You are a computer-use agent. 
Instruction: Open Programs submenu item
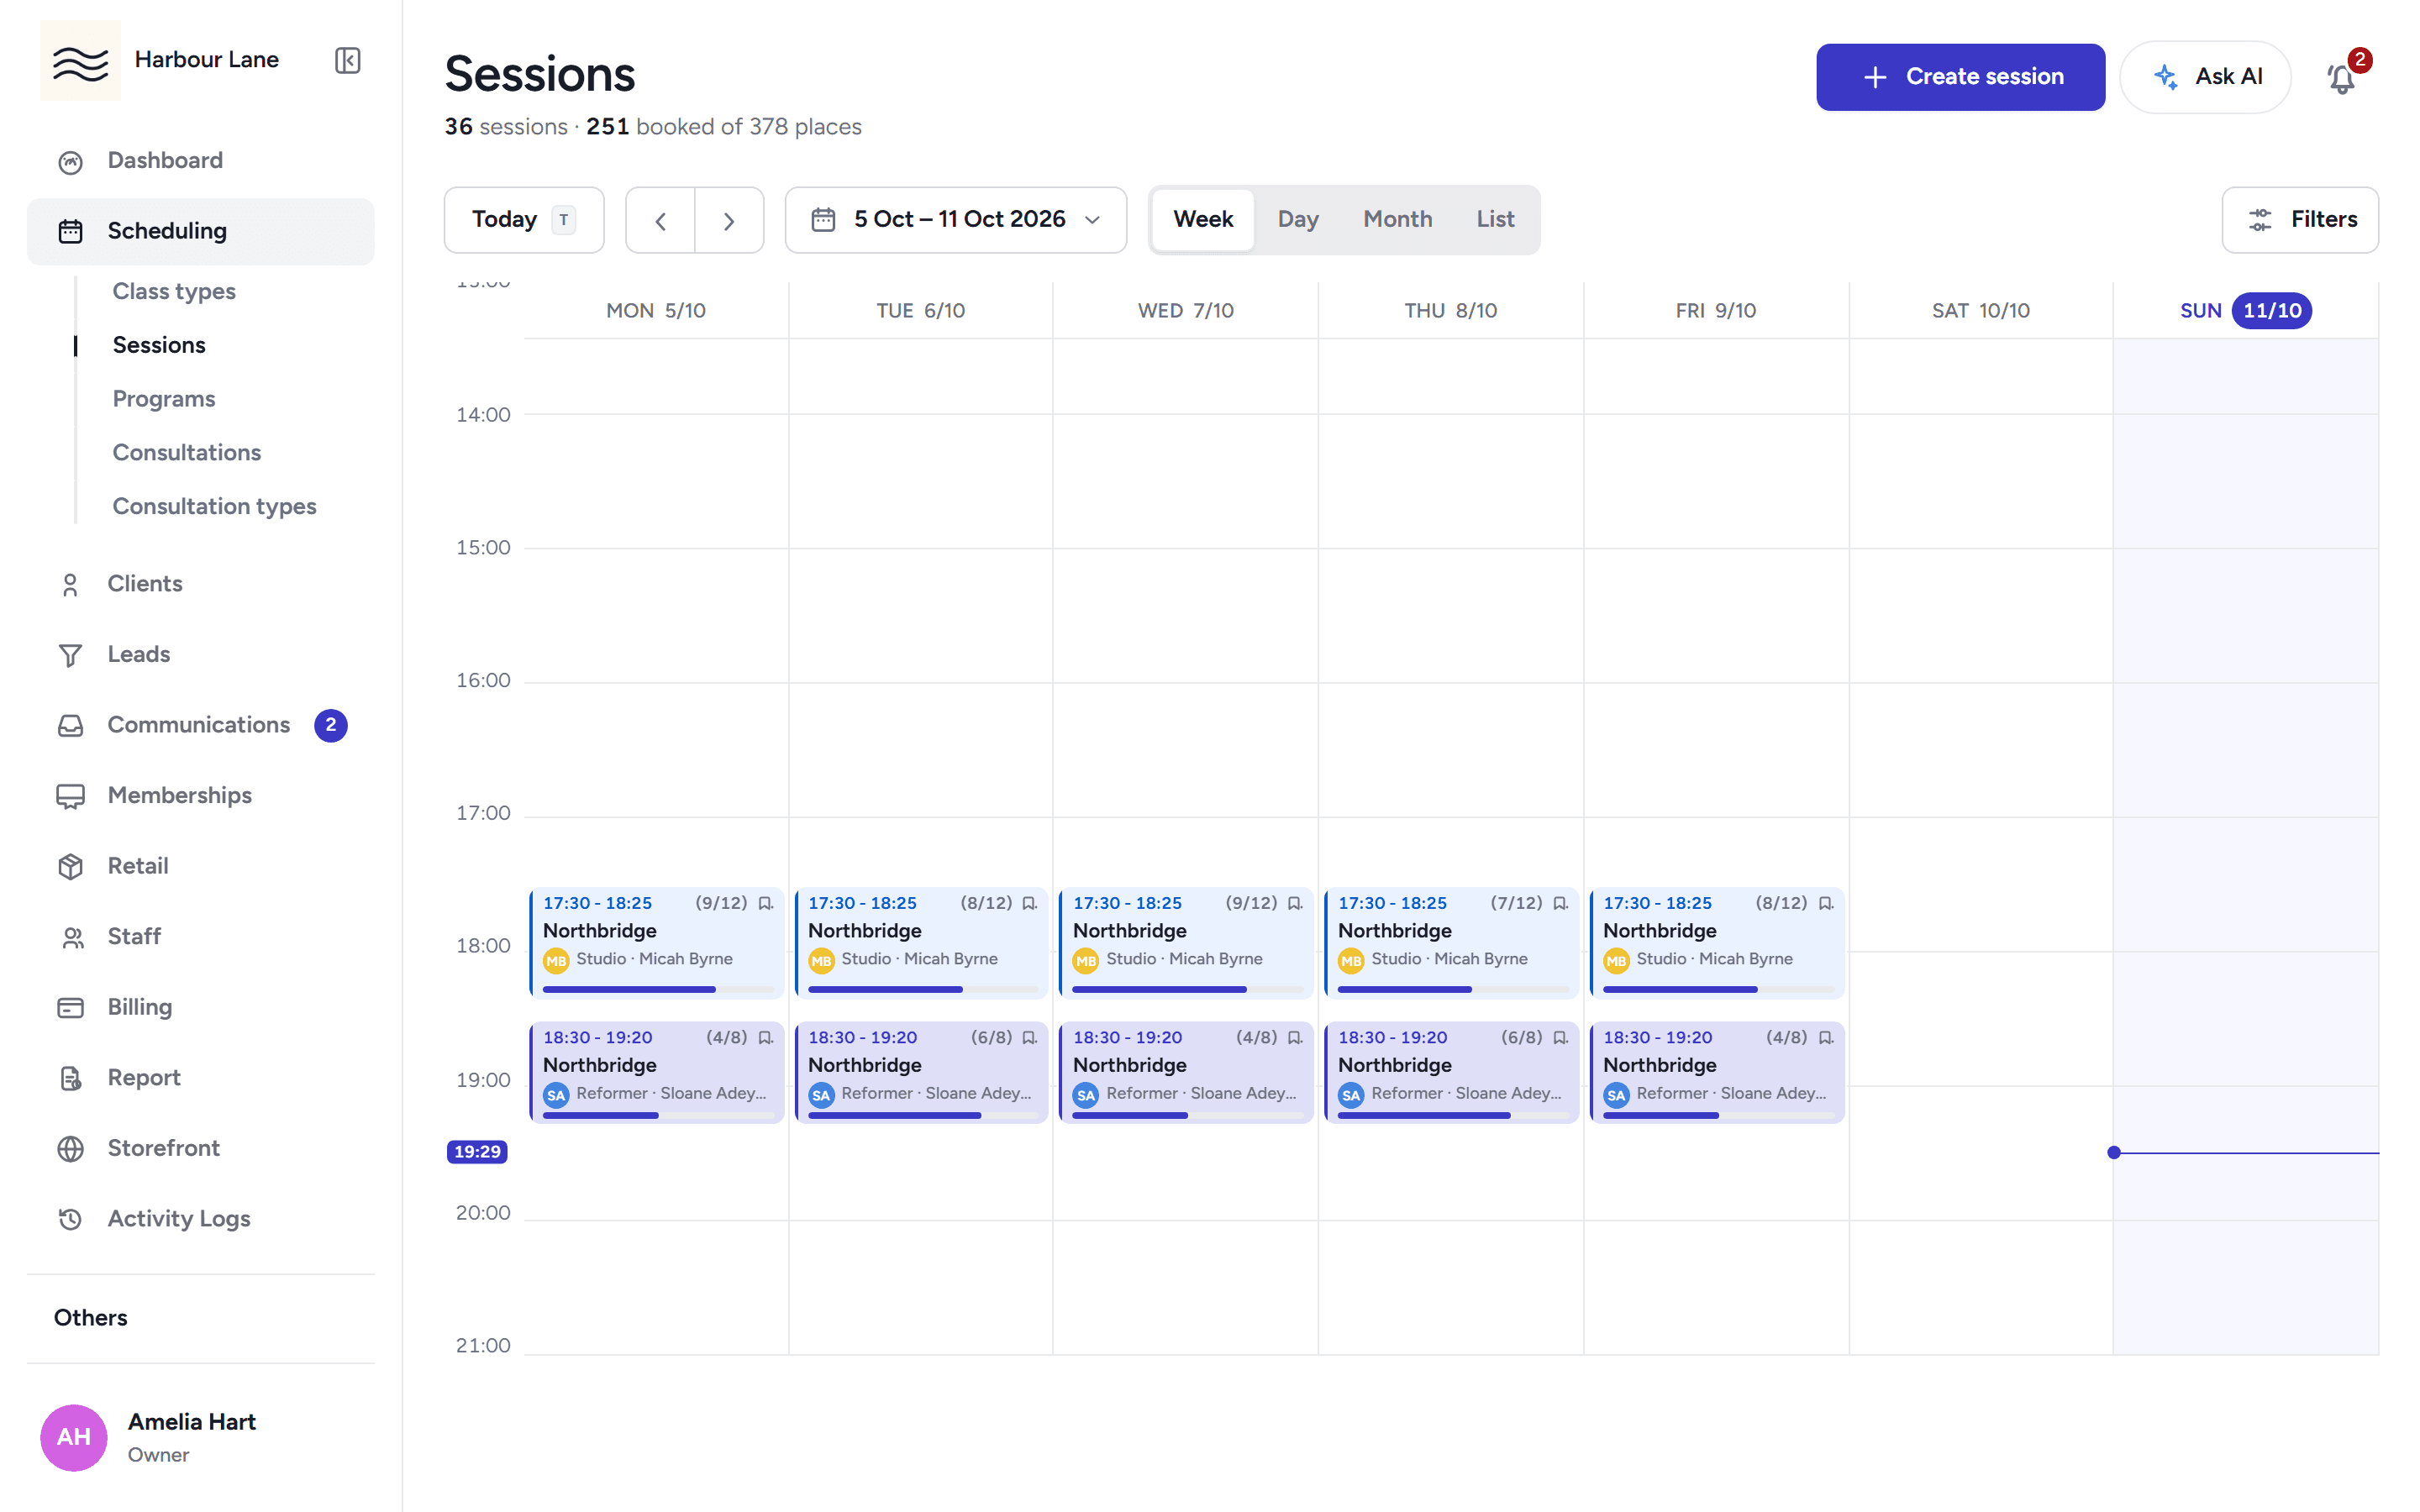coord(164,399)
